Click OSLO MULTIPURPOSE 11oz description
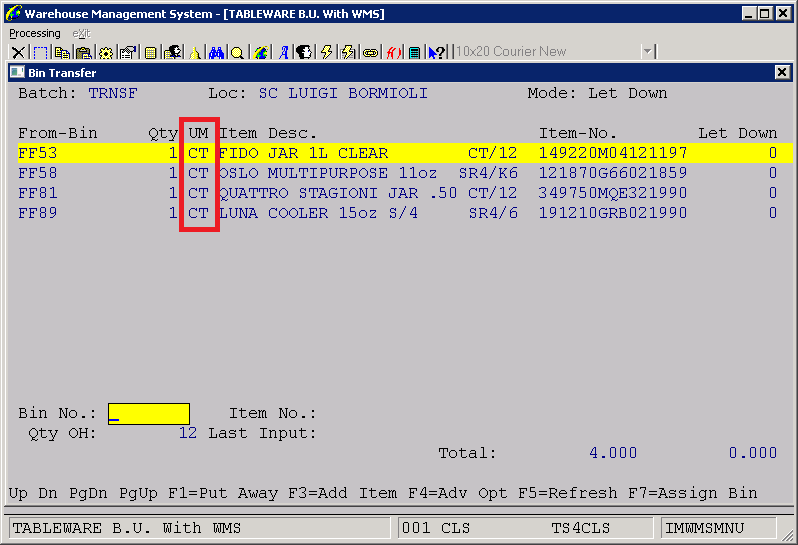 click(328, 173)
